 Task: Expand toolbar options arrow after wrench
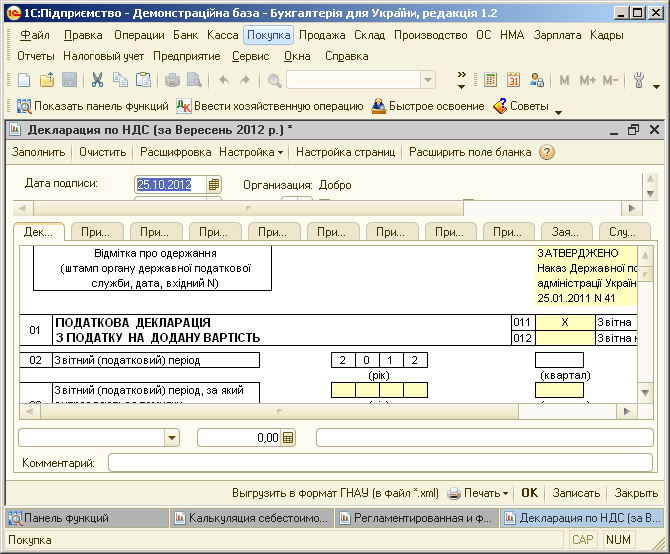click(x=656, y=87)
